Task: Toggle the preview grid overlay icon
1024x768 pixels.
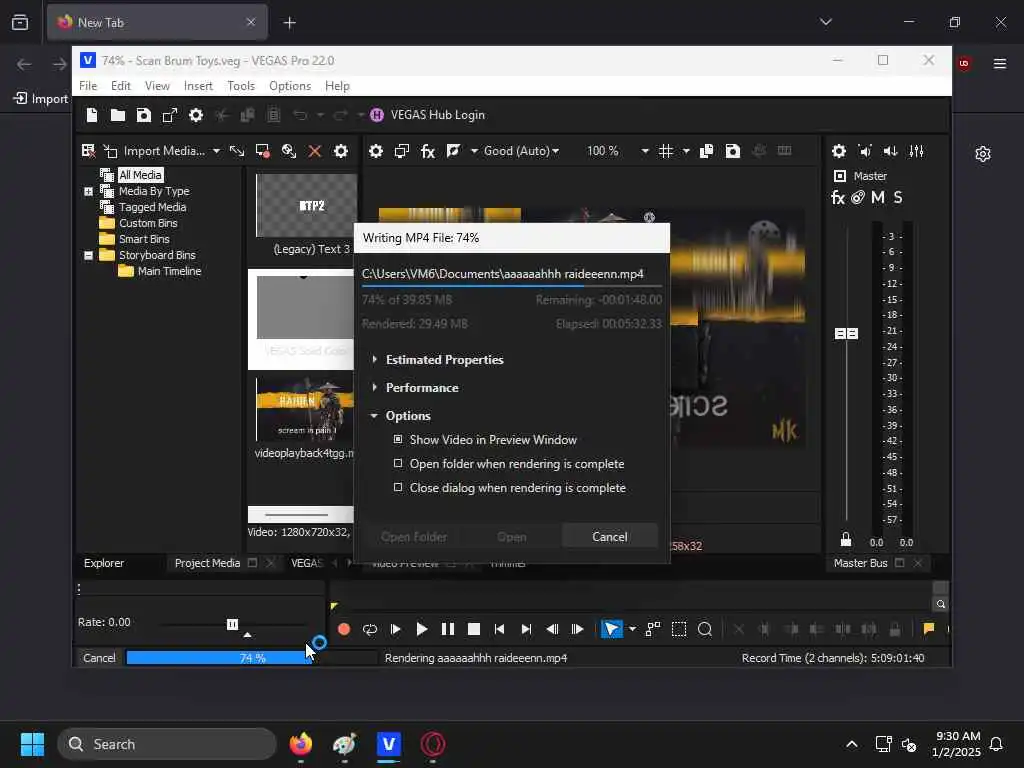Action: coord(665,151)
